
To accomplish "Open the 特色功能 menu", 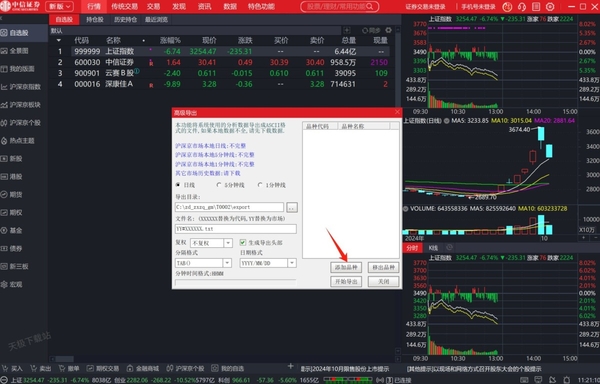I will (261, 7).
